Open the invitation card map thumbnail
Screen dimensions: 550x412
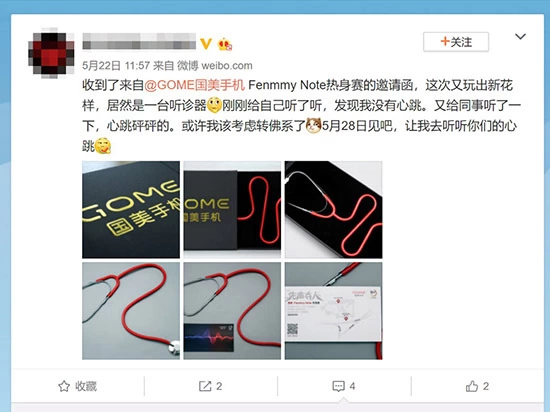(334, 311)
